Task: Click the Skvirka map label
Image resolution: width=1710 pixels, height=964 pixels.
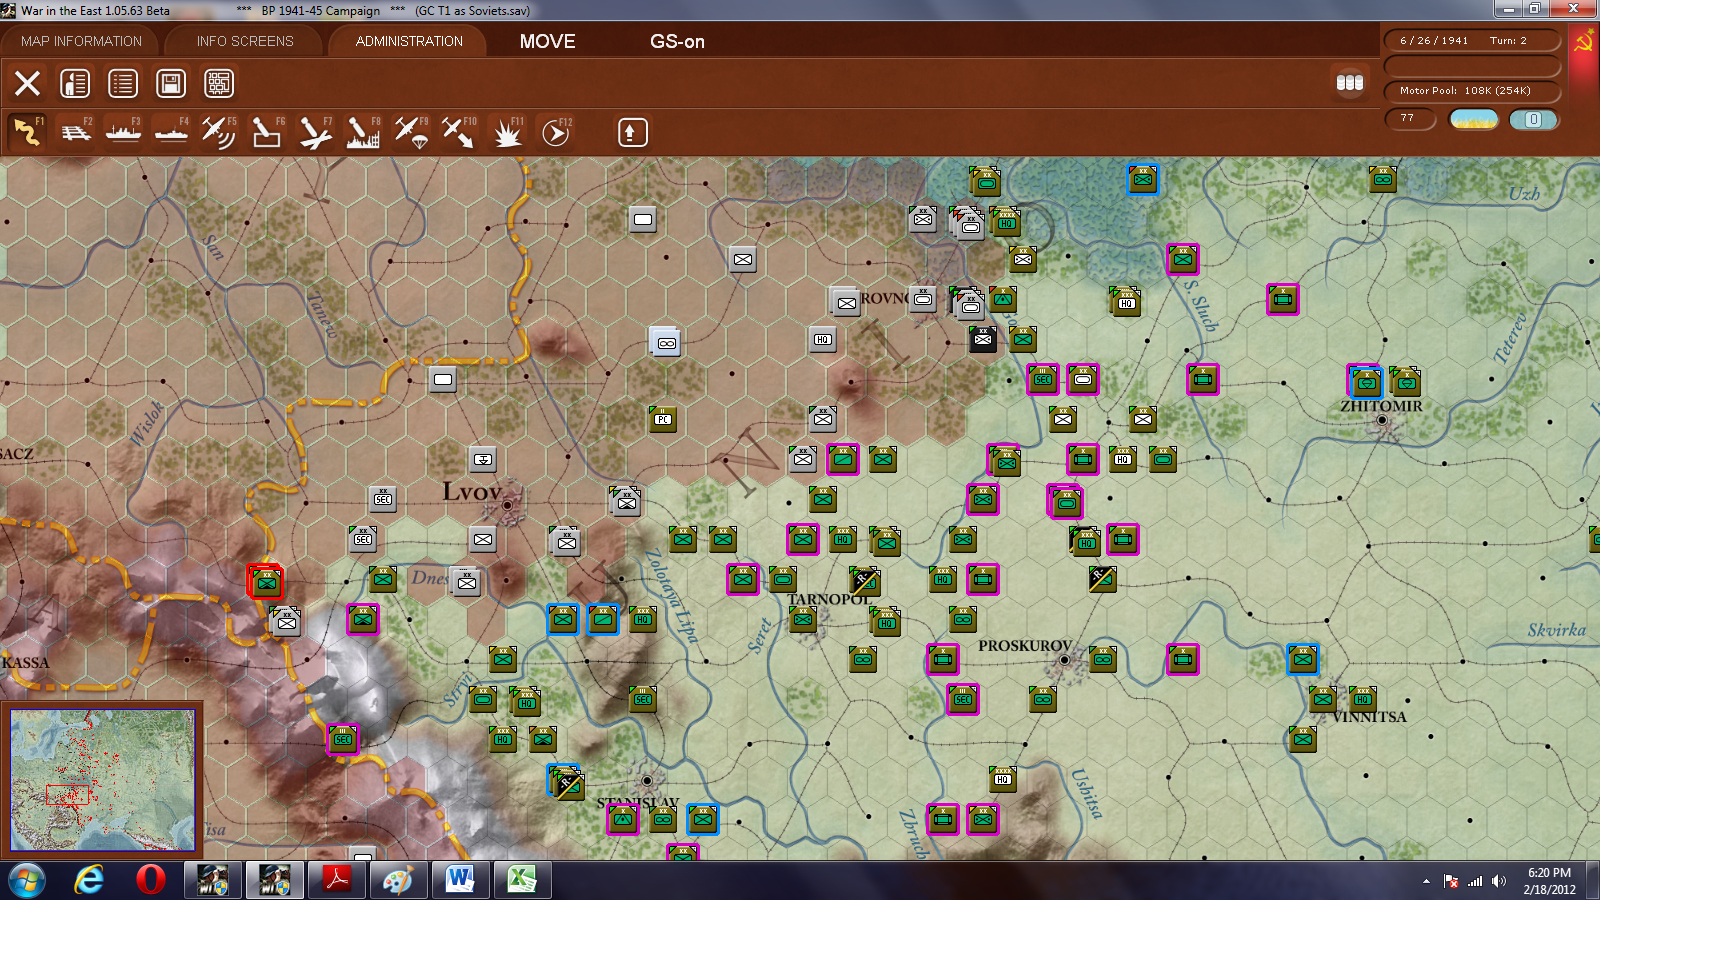Action: 1557,630
